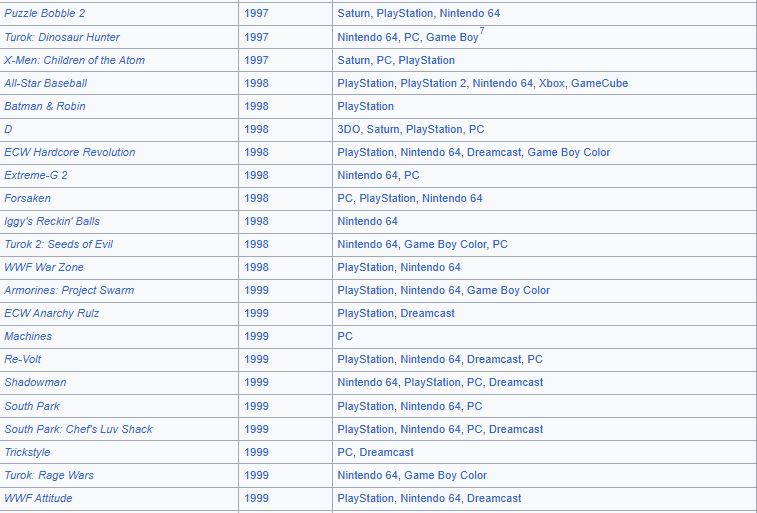Open the Forsaken game link
The image size is (757, 513).
coord(27,198)
